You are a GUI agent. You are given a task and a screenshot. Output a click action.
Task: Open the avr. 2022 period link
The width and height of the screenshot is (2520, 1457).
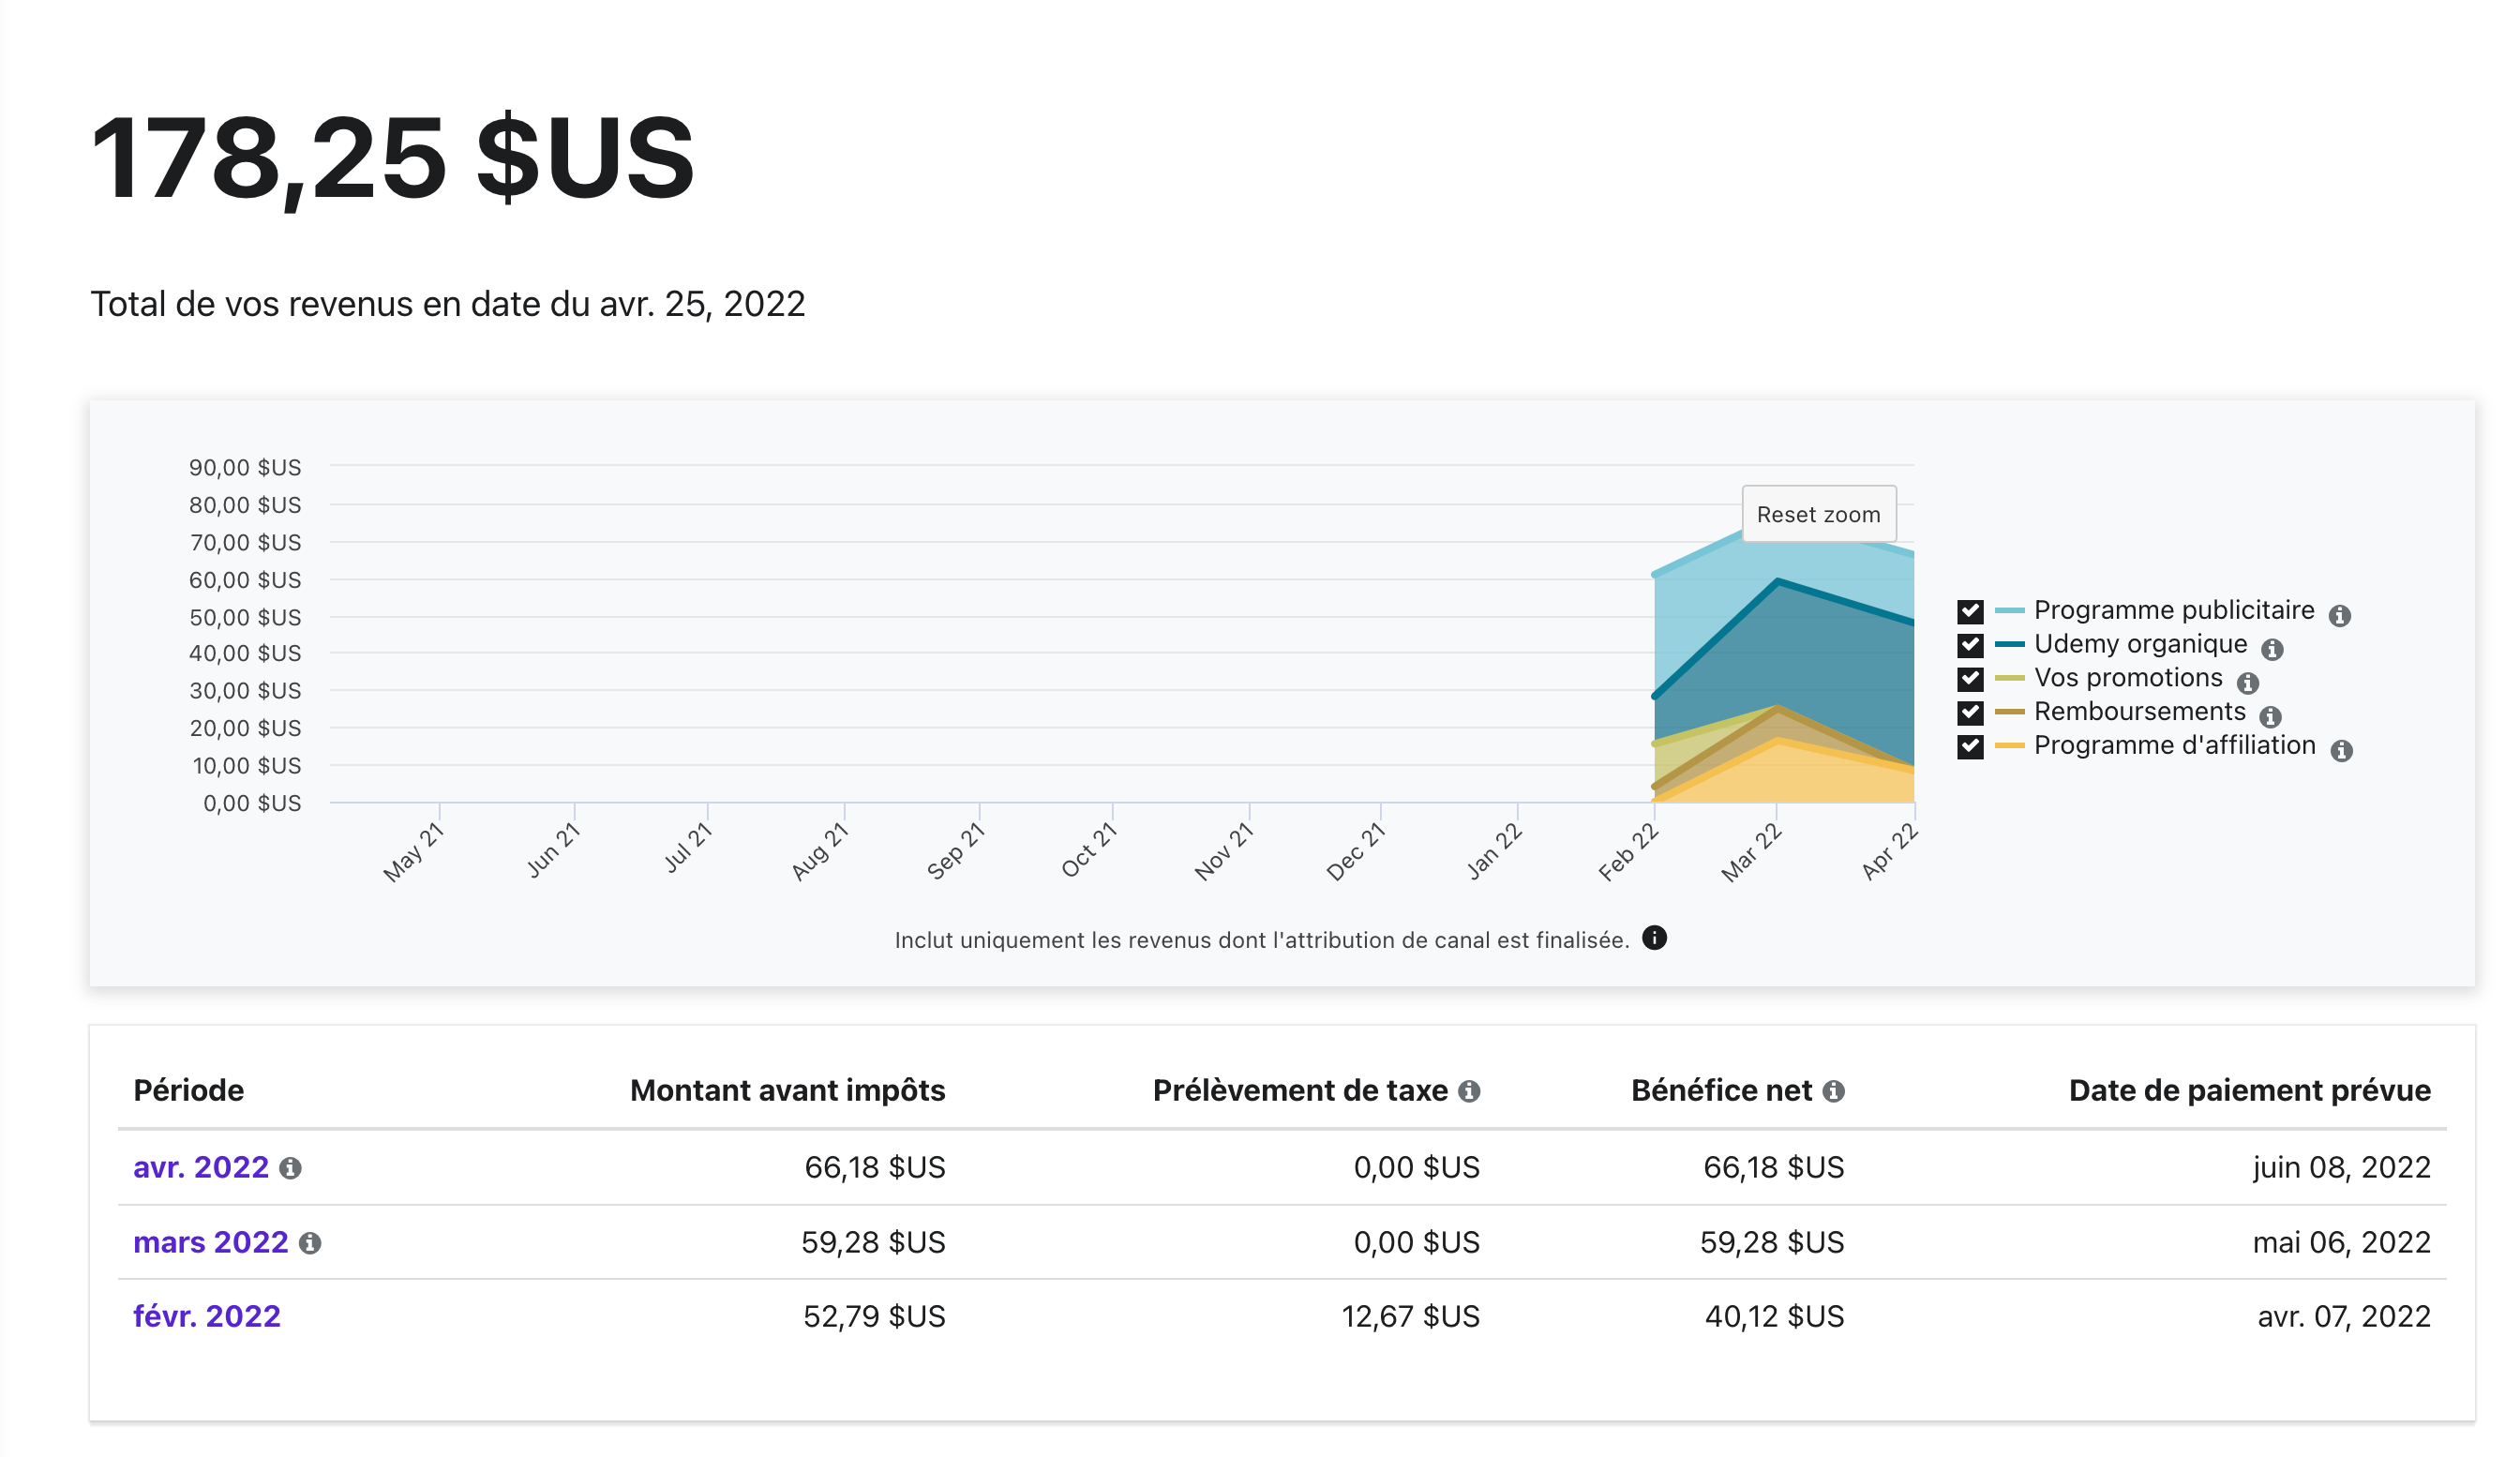point(201,1167)
